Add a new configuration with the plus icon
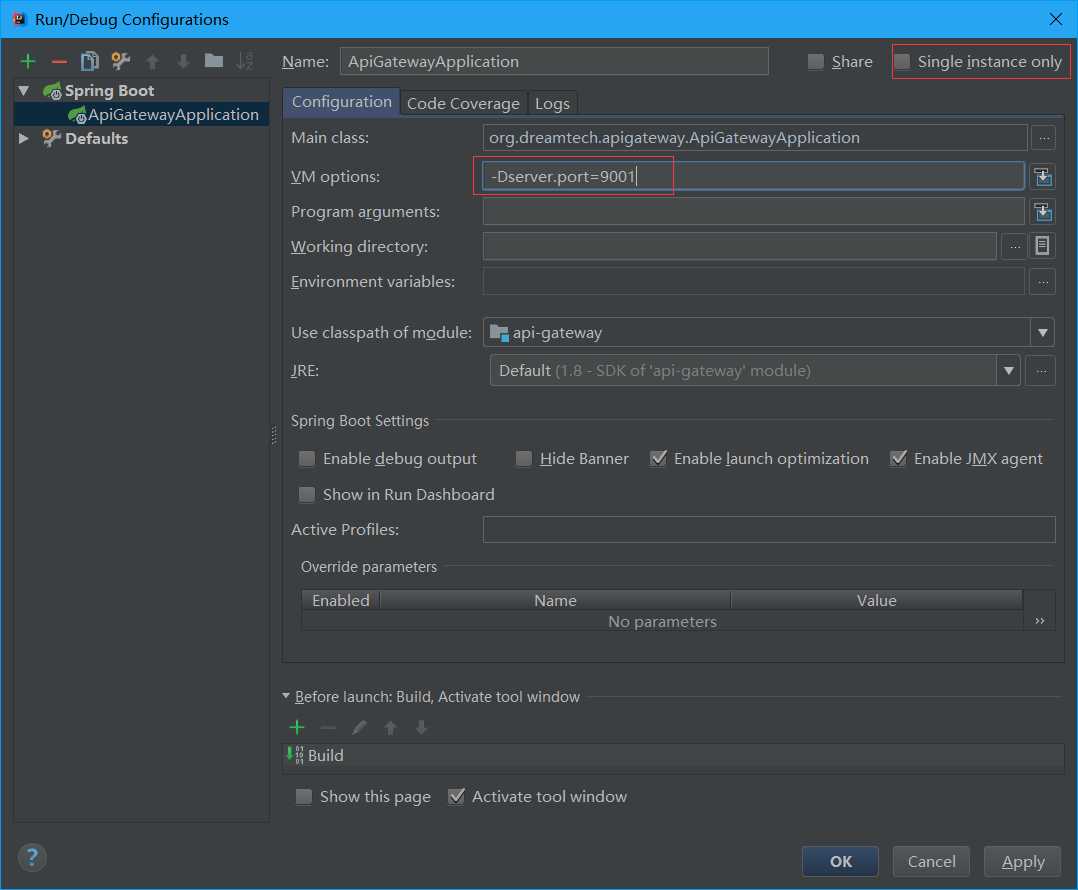This screenshot has width=1078, height=890. point(28,62)
